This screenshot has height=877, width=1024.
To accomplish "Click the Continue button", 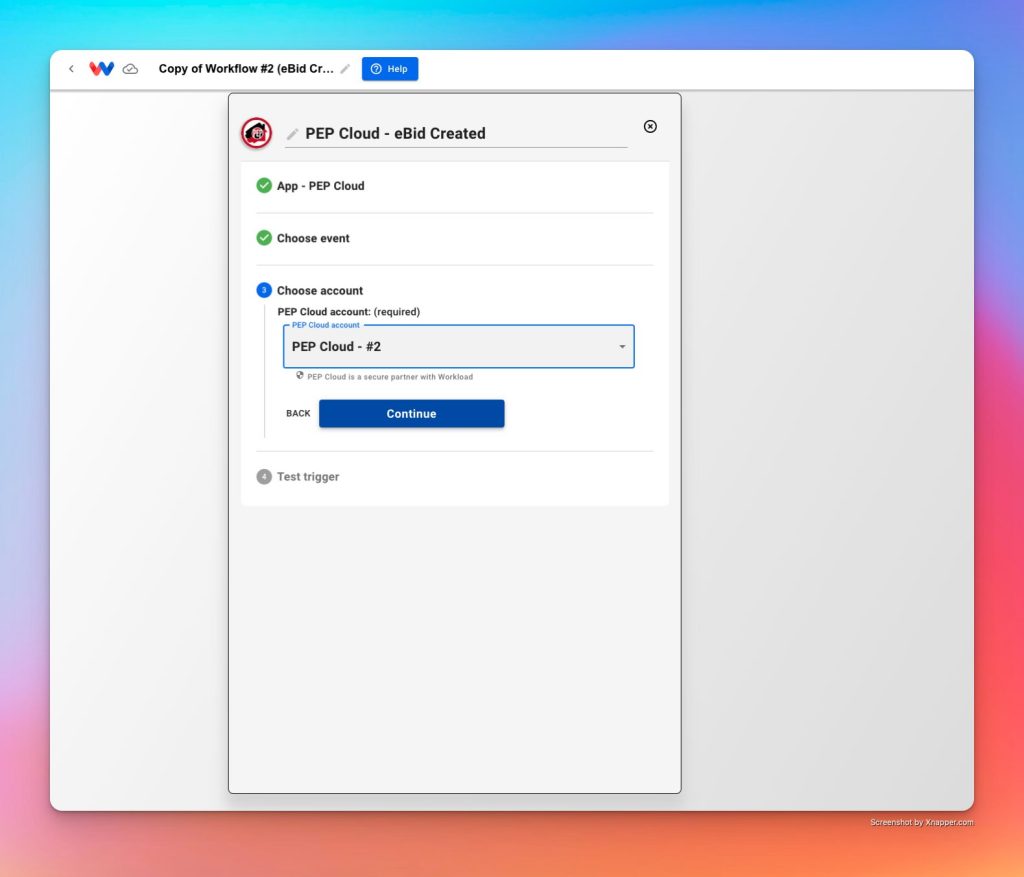I will point(411,413).
